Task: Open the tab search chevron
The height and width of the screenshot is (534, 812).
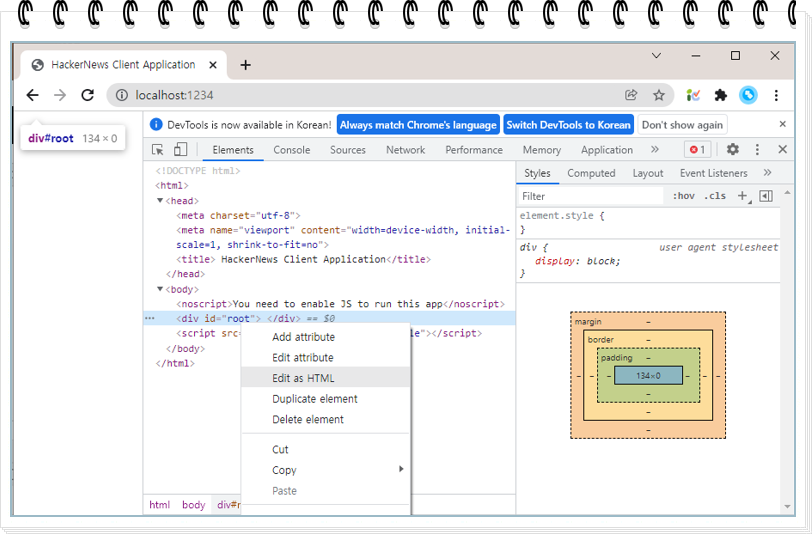Action: (656, 55)
